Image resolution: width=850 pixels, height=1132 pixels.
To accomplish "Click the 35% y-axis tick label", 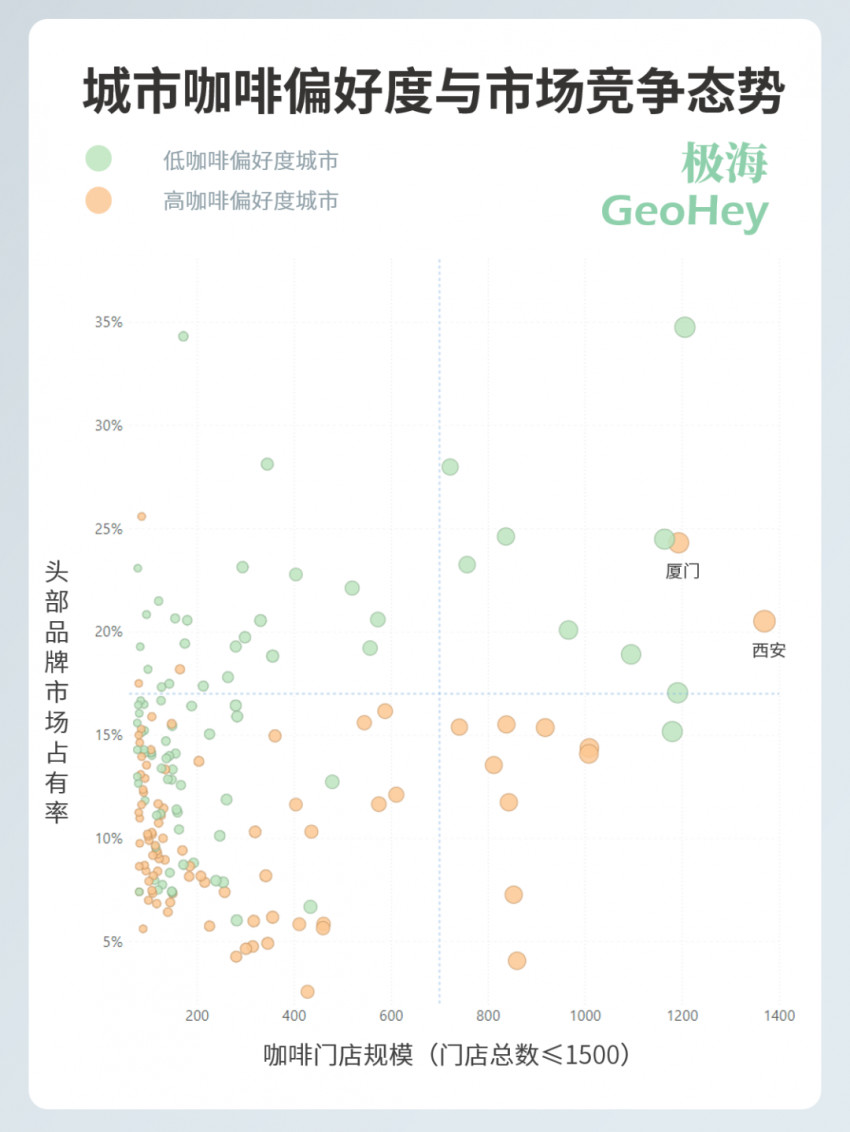I will (109, 322).
